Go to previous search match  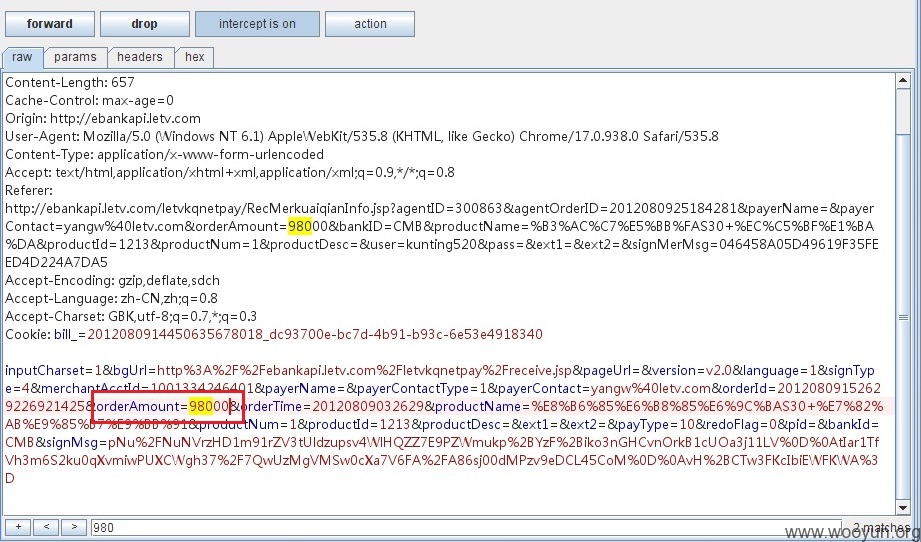click(46, 527)
